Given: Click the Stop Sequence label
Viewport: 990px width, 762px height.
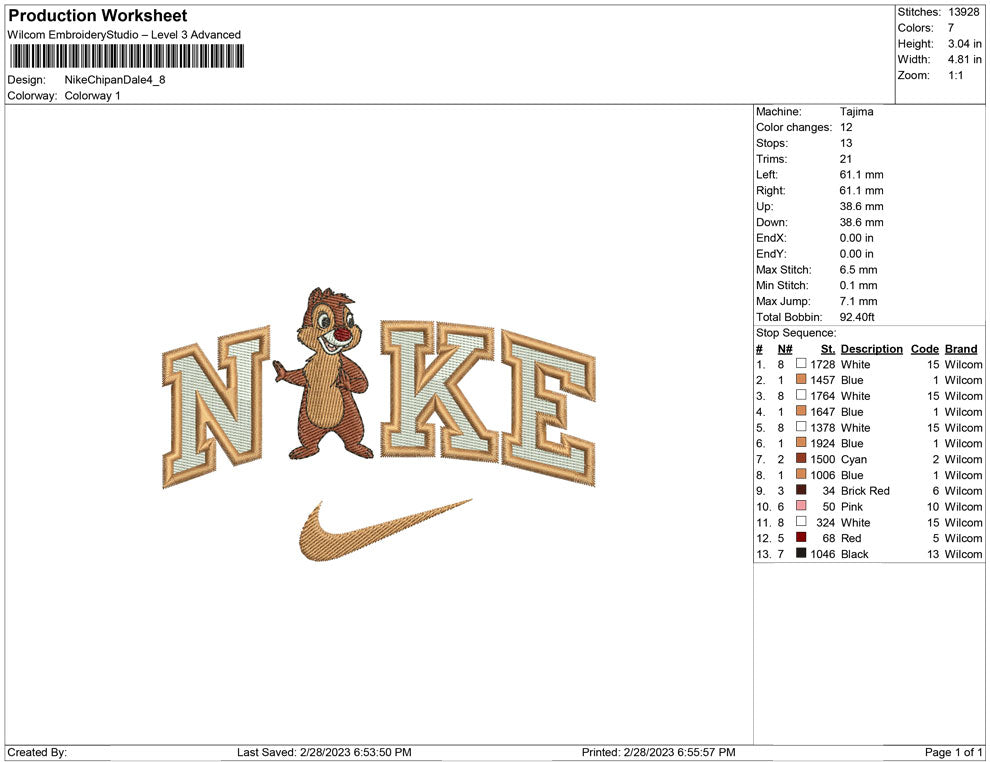Looking at the screenshot, I should point(796,333).
